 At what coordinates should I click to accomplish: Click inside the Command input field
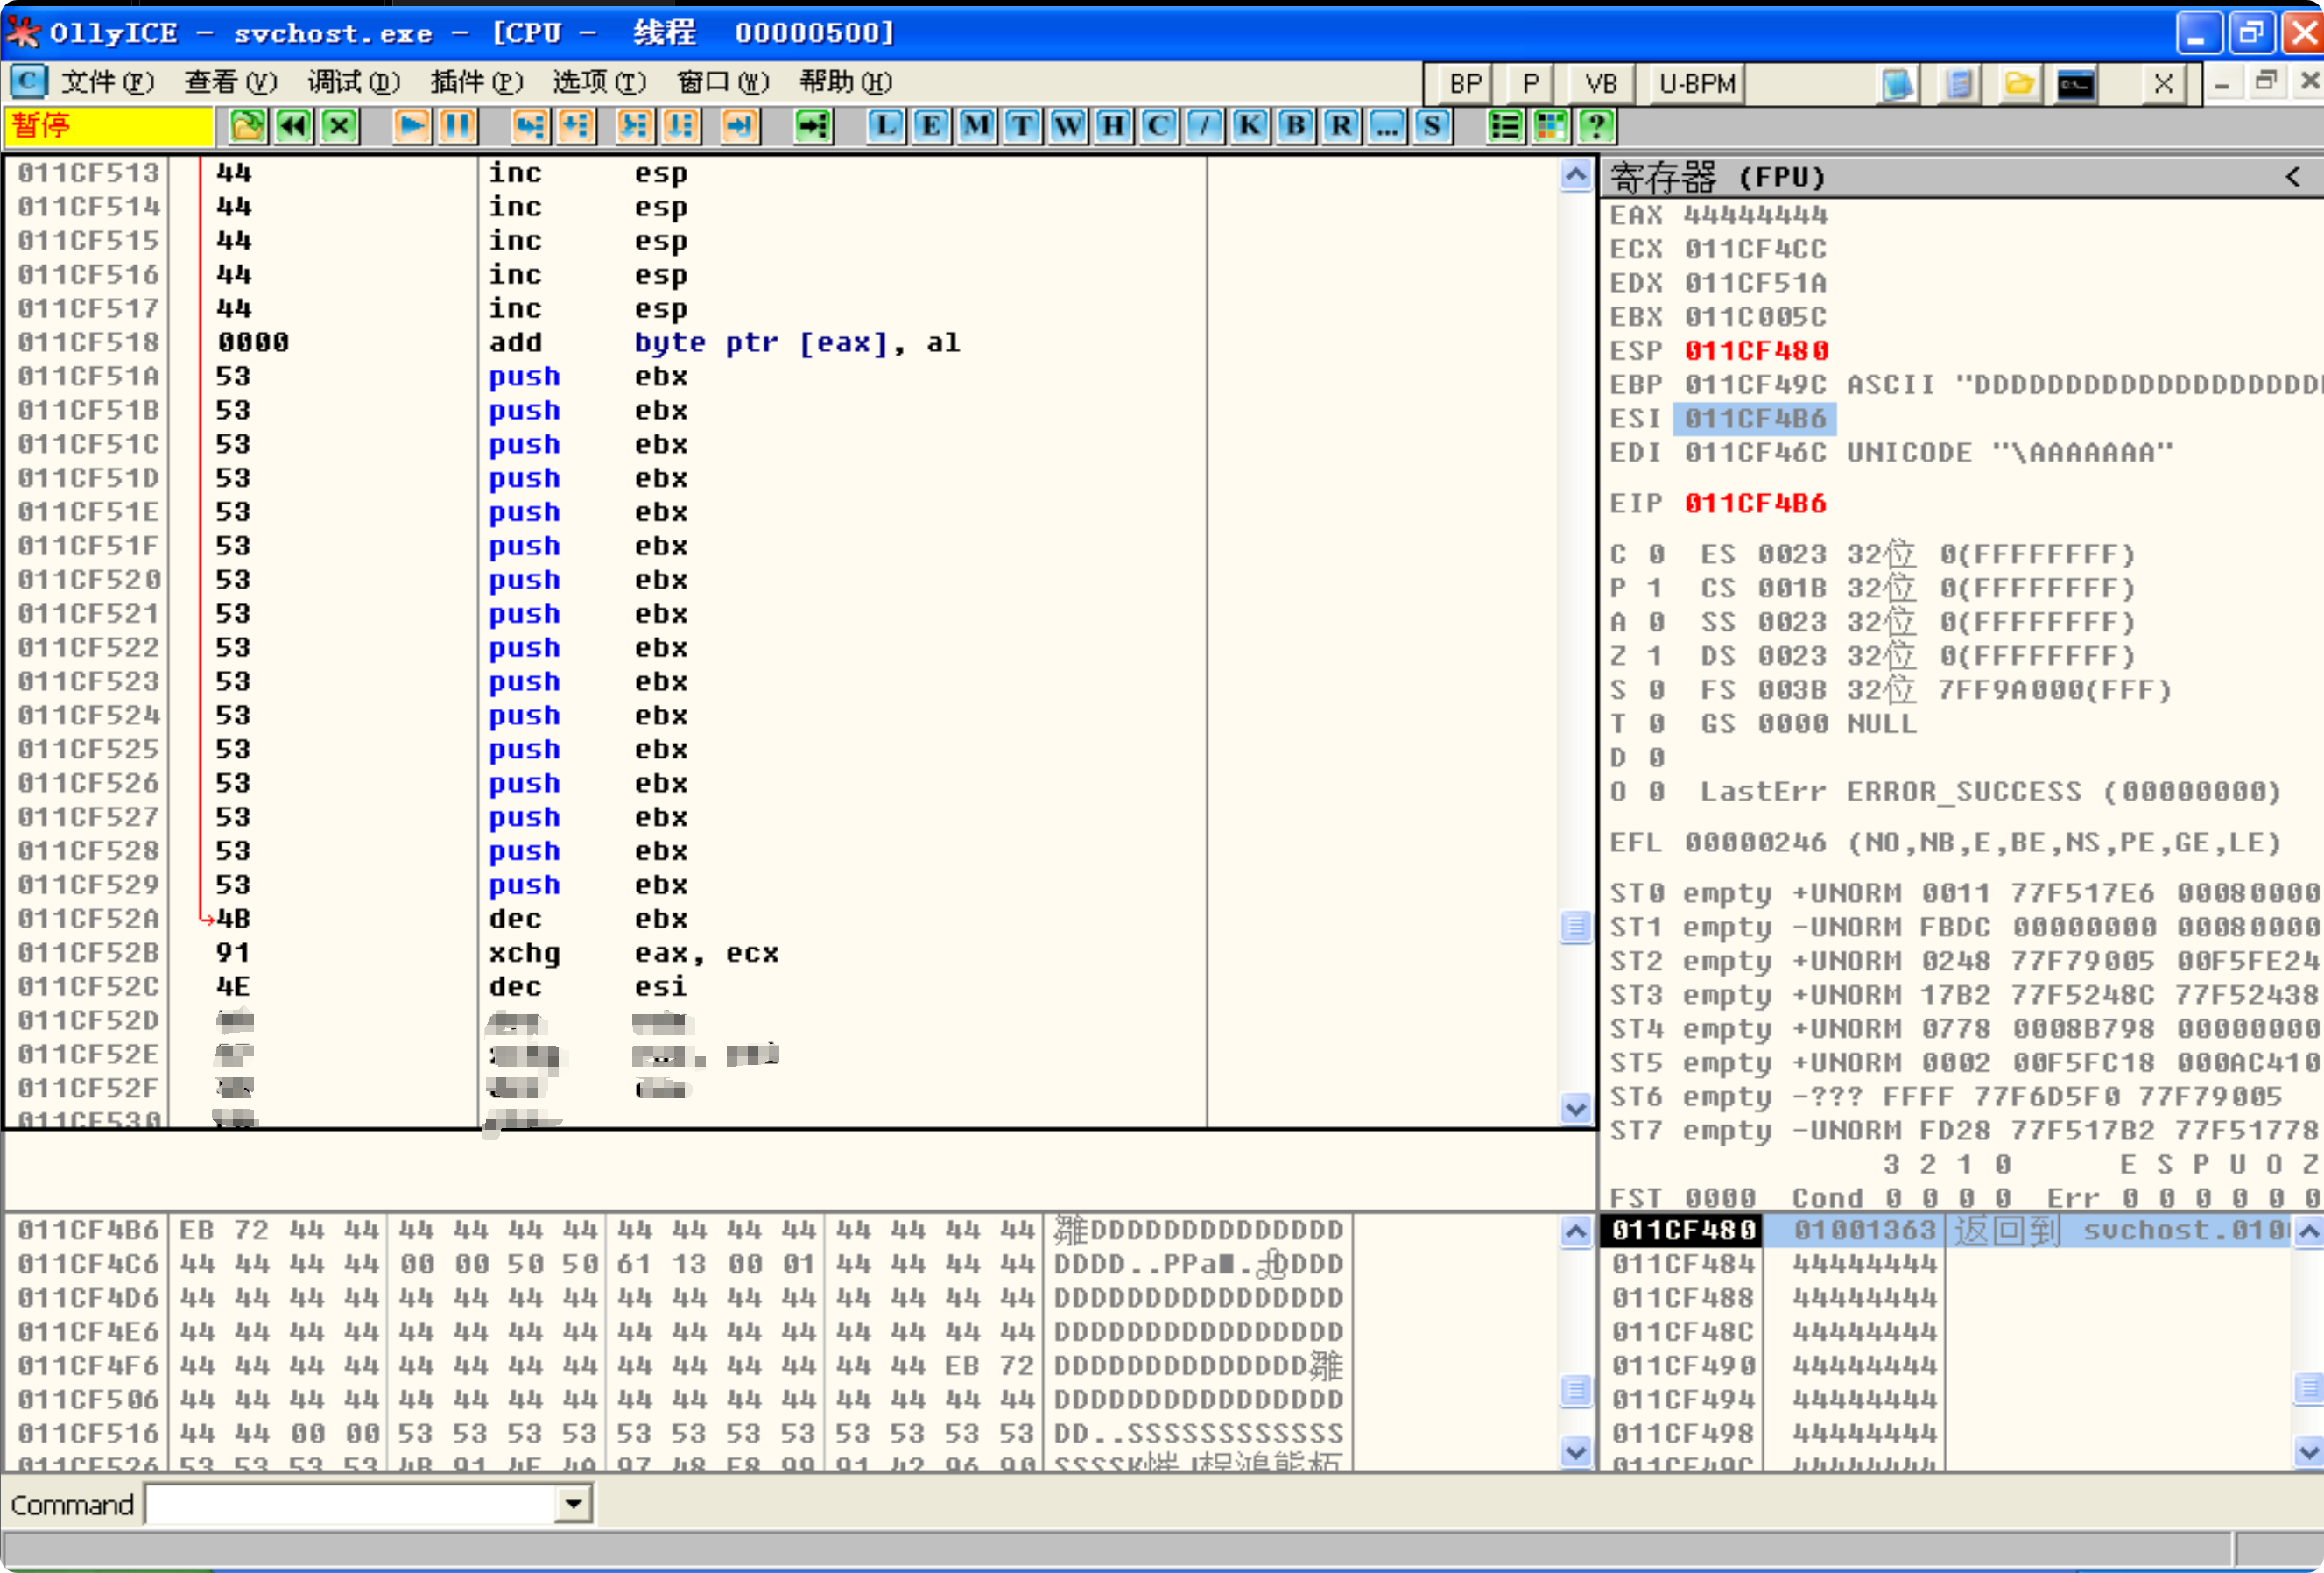click(350, 1503)
